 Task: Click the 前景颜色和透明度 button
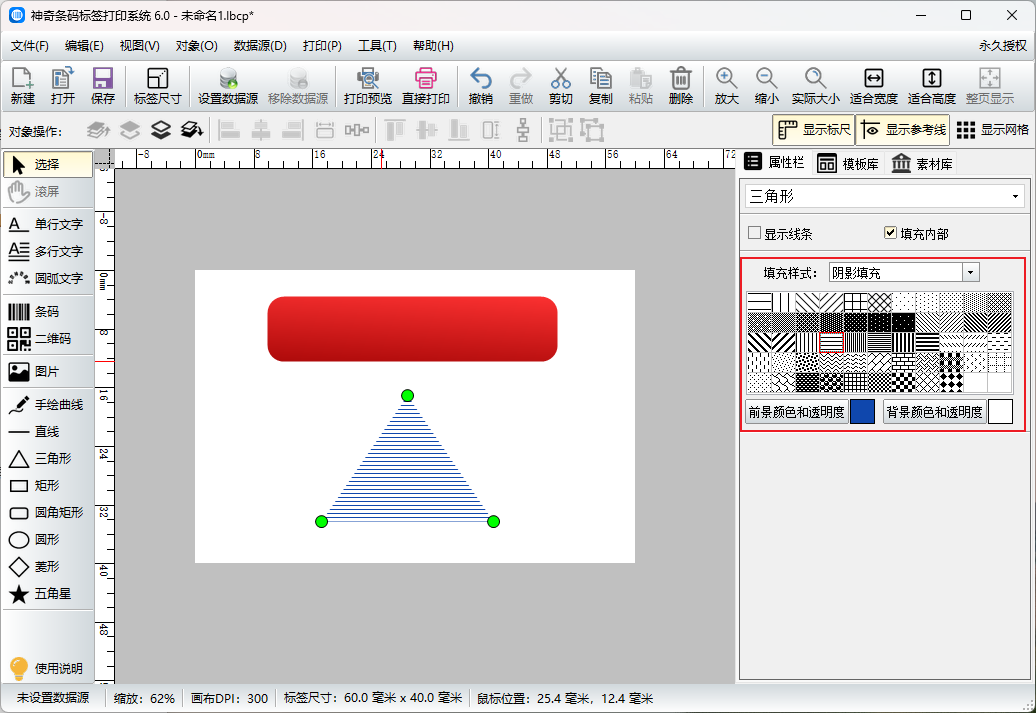796,412
